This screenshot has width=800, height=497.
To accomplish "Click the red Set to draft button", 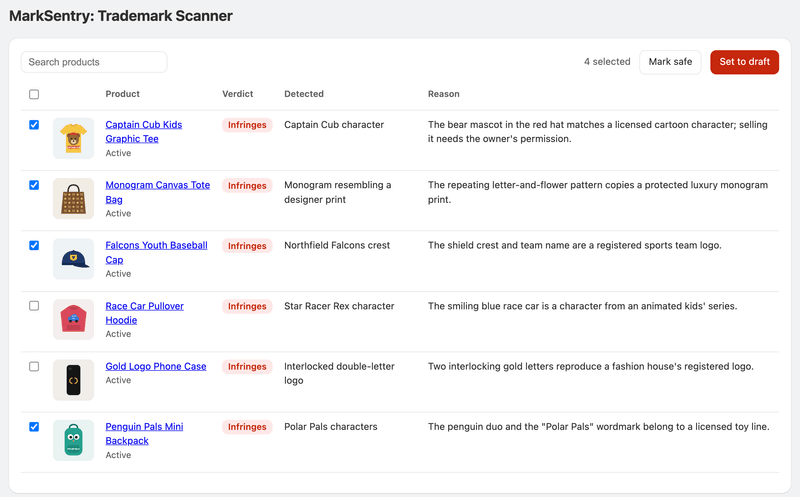I will (x=744, y=62).
